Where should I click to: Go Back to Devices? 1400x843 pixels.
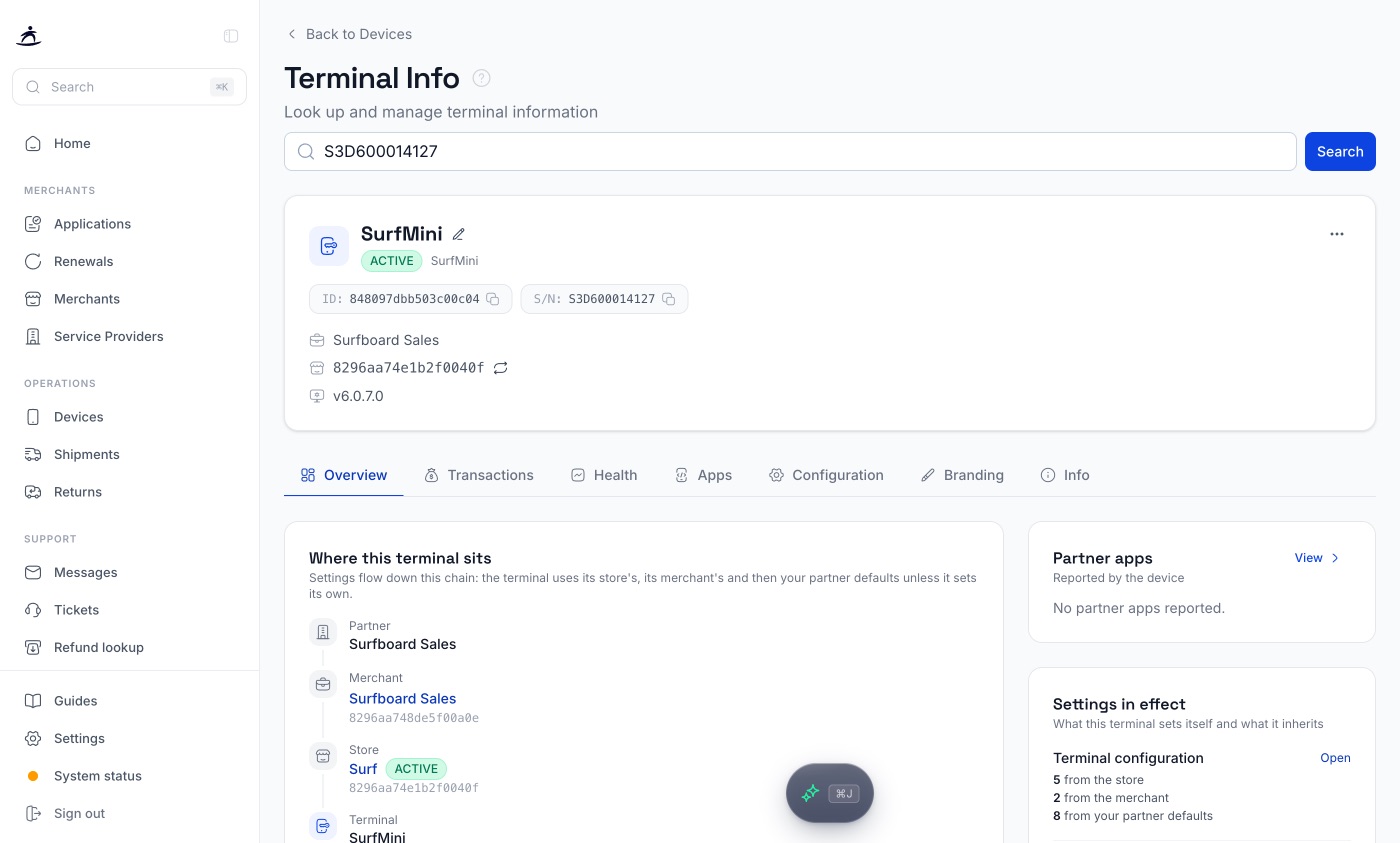(x=349, y=34)
